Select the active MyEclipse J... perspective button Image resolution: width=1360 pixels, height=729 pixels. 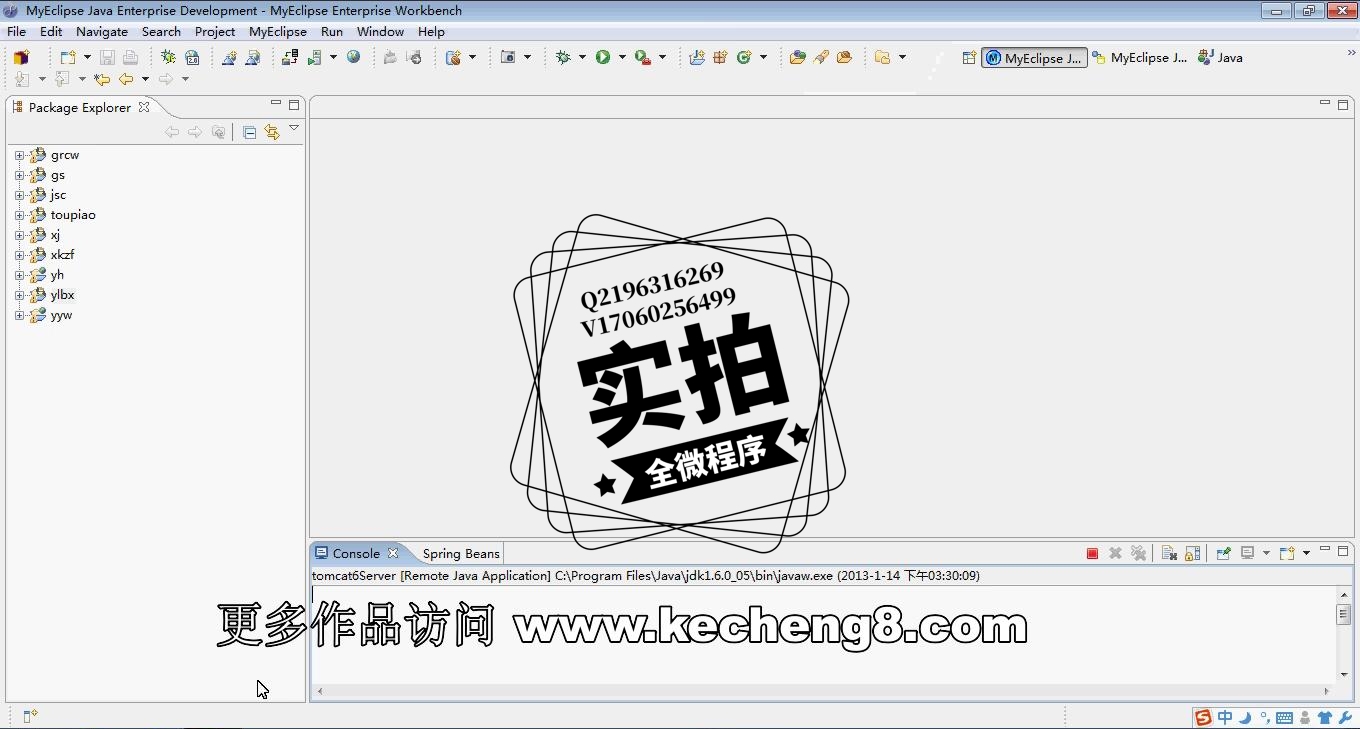1034,58
